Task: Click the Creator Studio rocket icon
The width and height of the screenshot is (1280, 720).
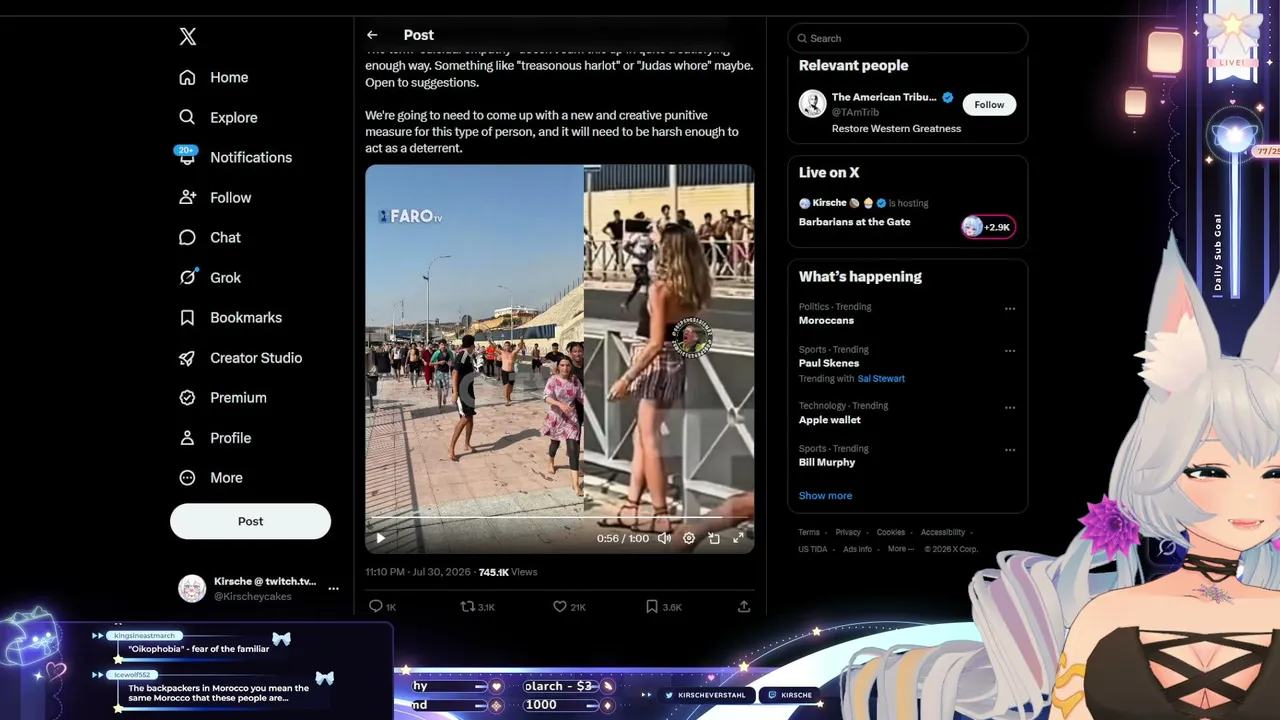Action: point(187,357)
